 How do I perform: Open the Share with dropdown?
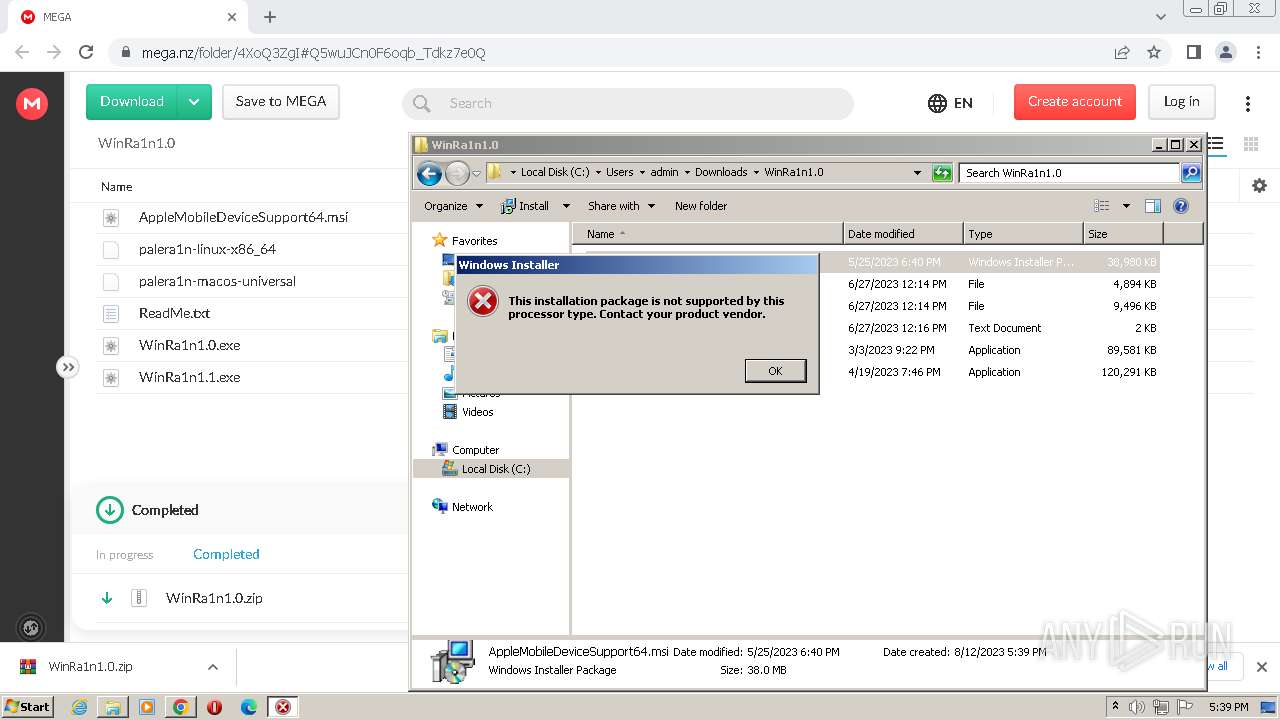pos(621,206)
